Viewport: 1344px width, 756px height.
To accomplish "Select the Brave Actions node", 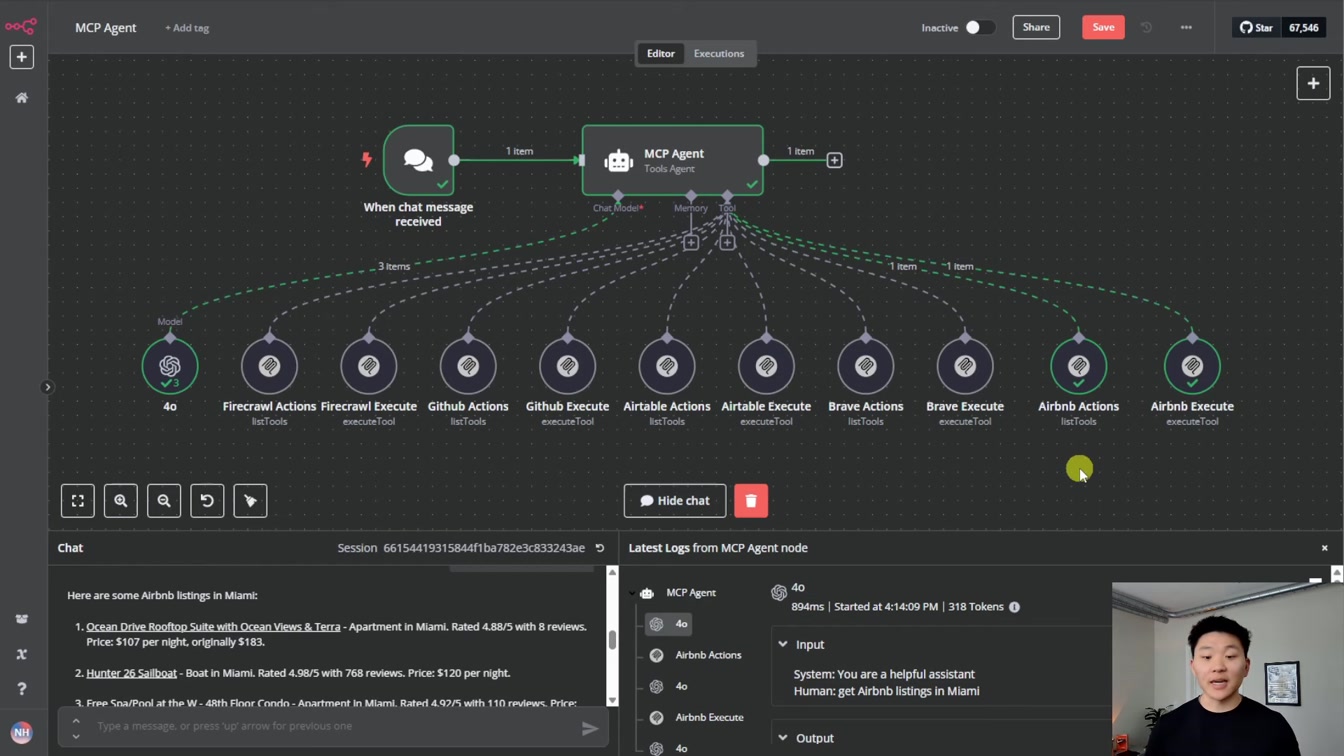I will tap(866, 366).
